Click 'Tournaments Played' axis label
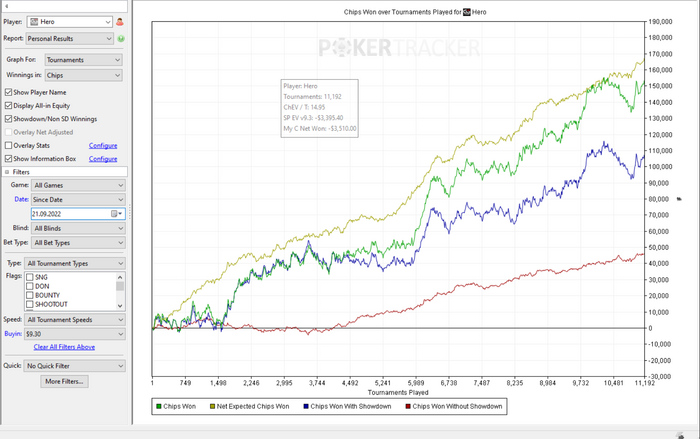700x439 pixels. [x=398, y=393]
